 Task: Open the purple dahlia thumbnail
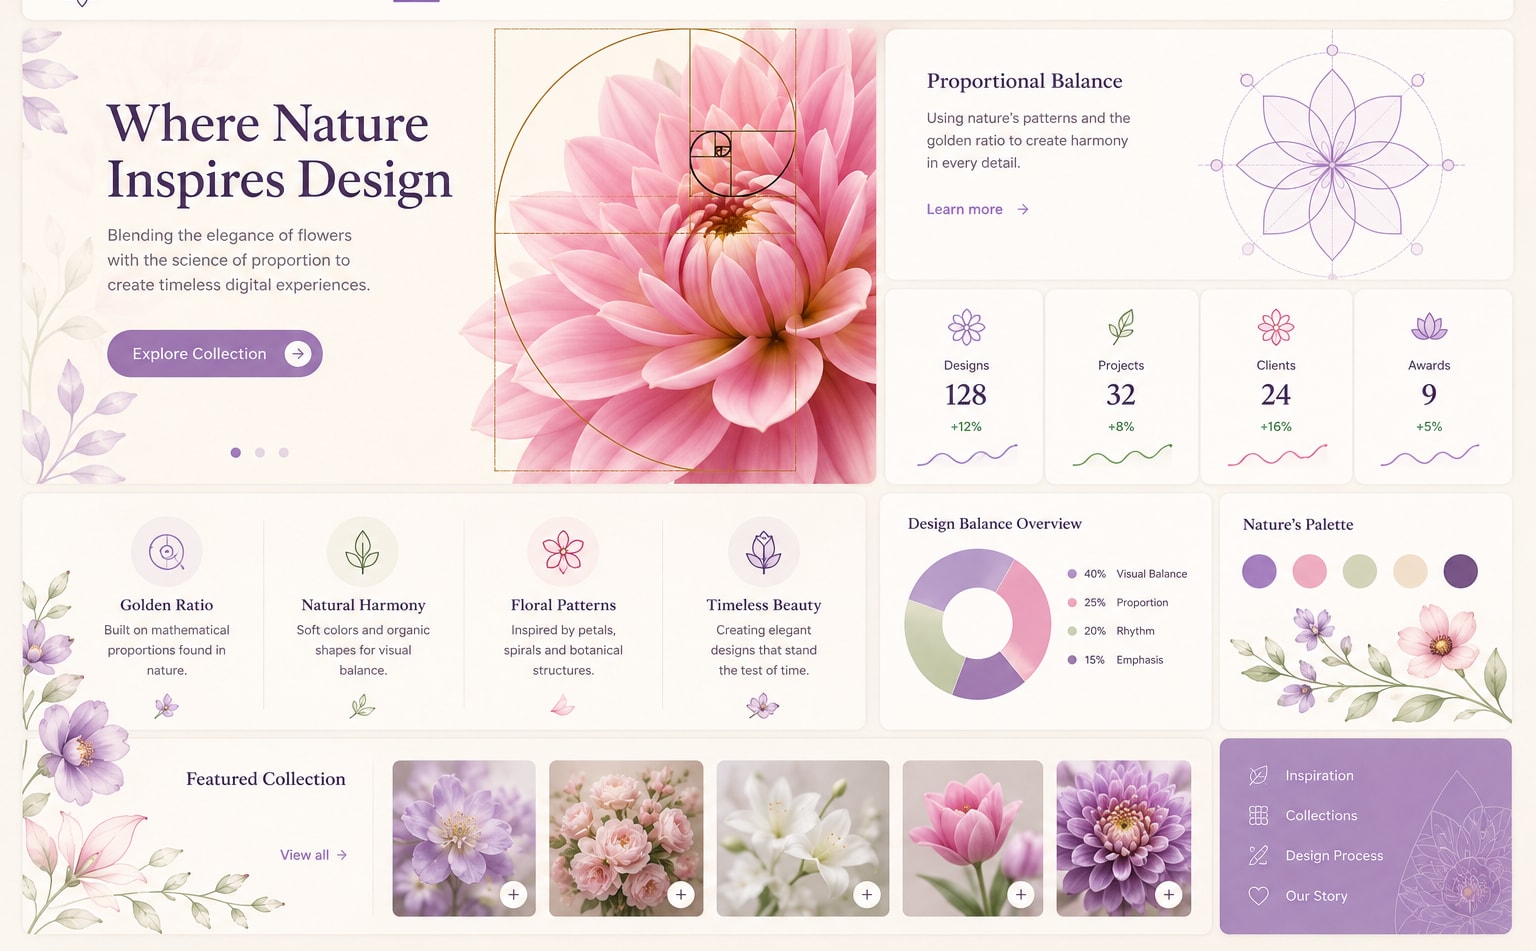click(1124, 838)
